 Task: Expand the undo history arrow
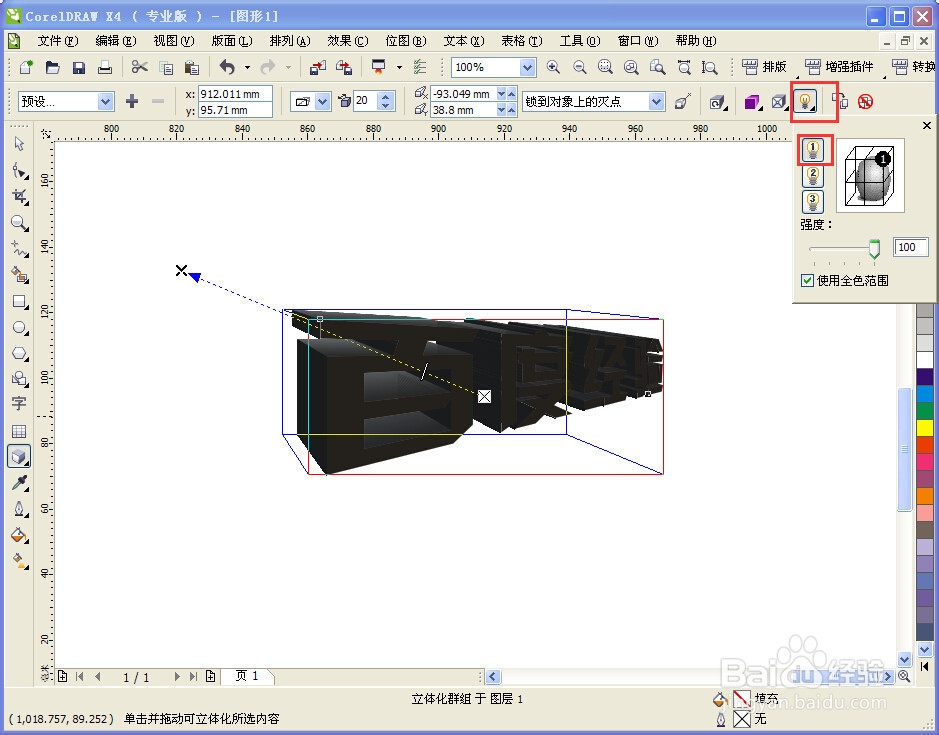(247, 67)
